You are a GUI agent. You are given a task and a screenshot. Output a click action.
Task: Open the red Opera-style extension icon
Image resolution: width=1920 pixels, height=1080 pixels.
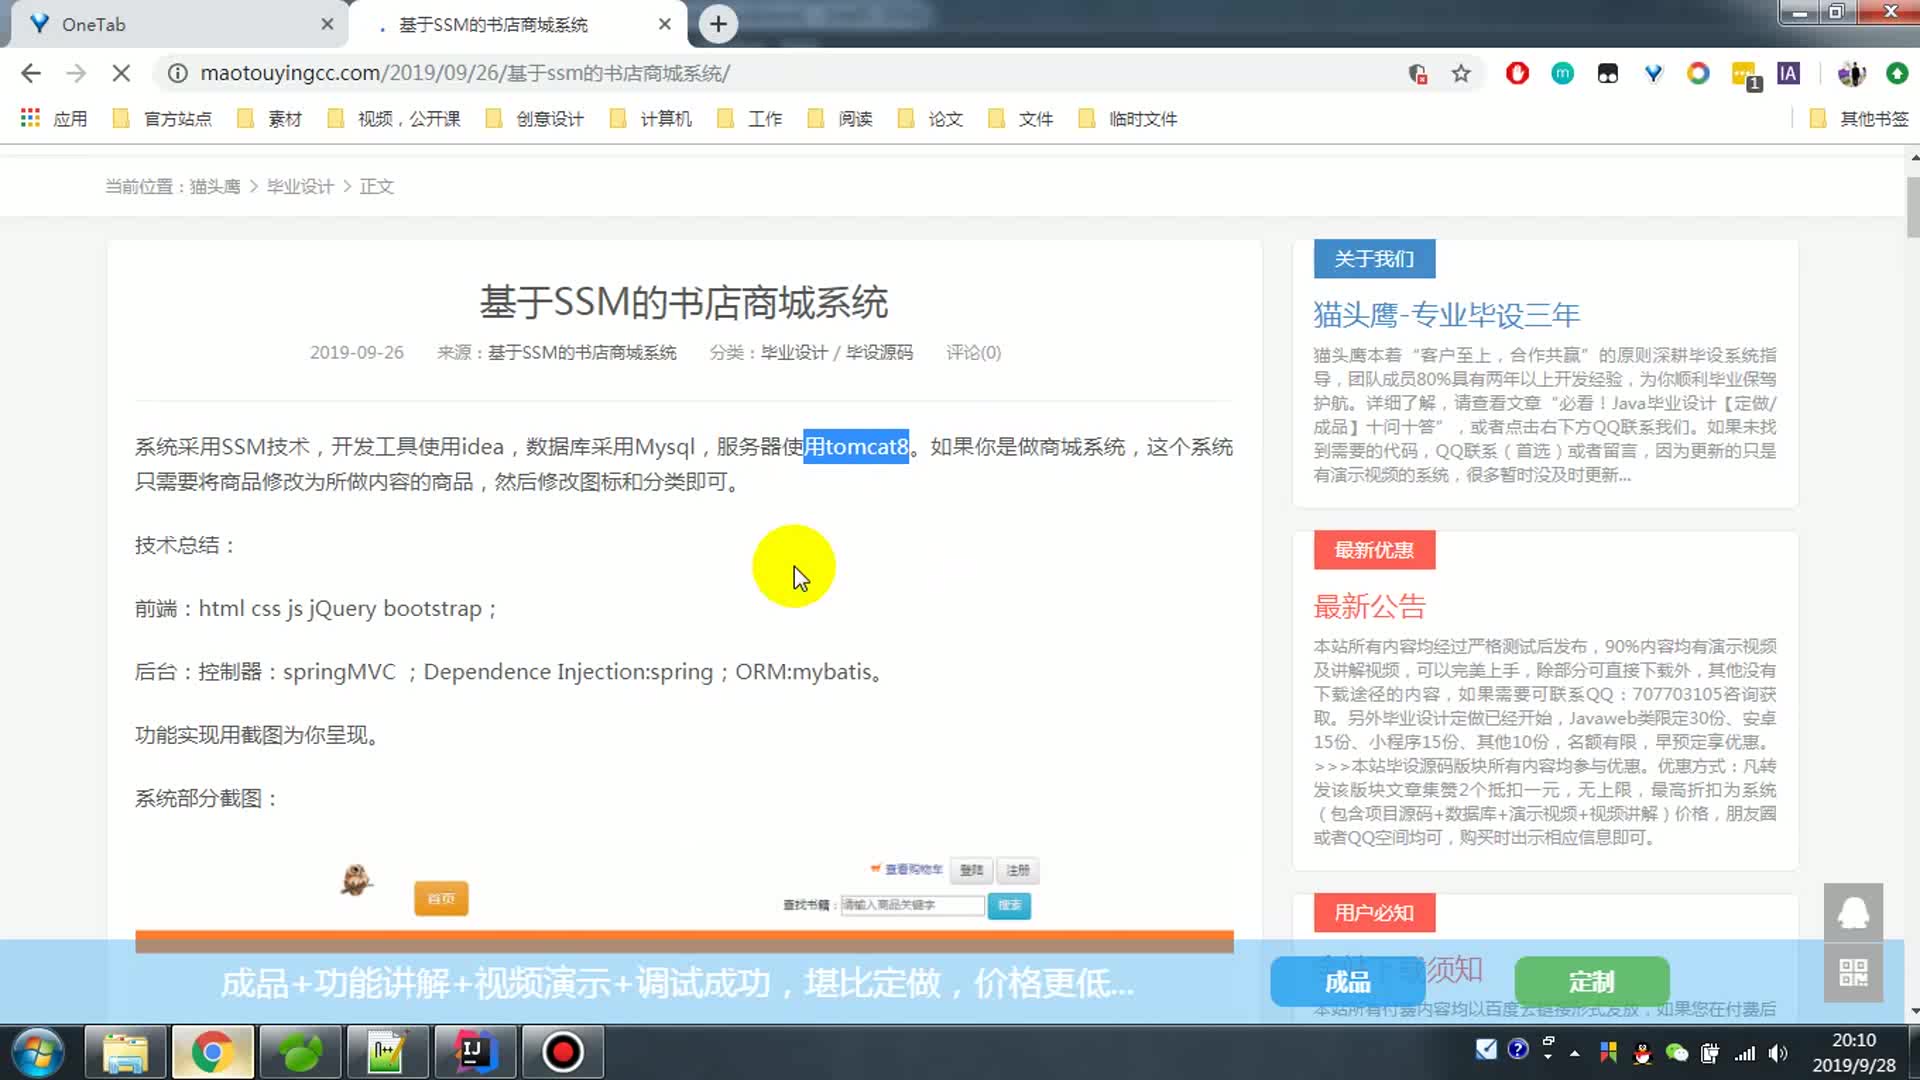coord(1517,73)
